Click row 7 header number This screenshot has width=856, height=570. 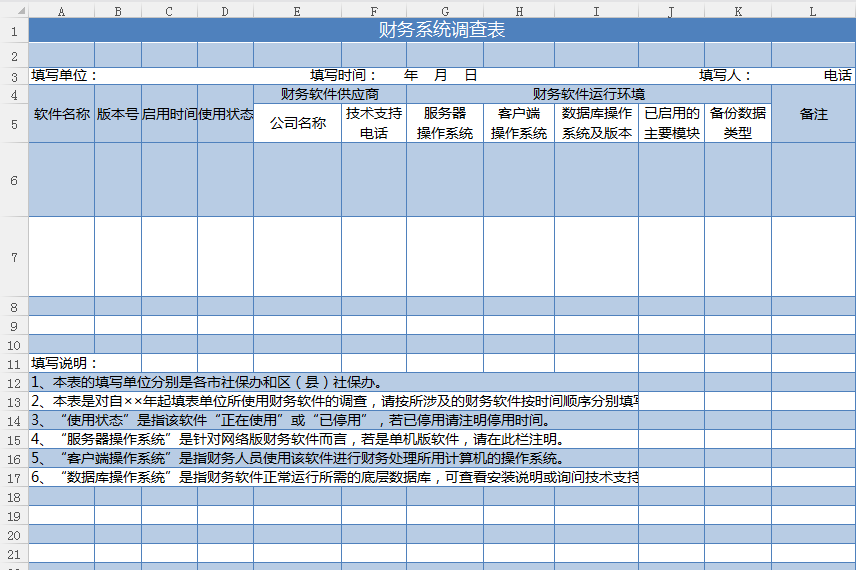coord(14,257)
